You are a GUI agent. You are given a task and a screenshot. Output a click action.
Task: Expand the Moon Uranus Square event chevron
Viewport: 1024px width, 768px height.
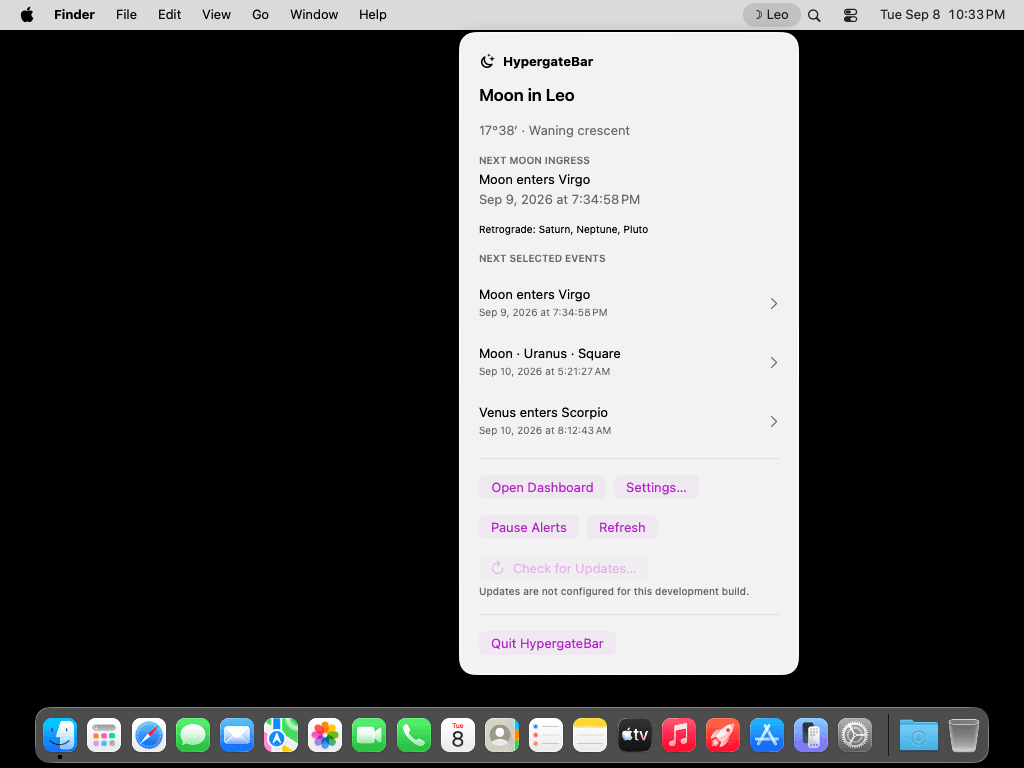pyautogui.click(x=773, y=362)
